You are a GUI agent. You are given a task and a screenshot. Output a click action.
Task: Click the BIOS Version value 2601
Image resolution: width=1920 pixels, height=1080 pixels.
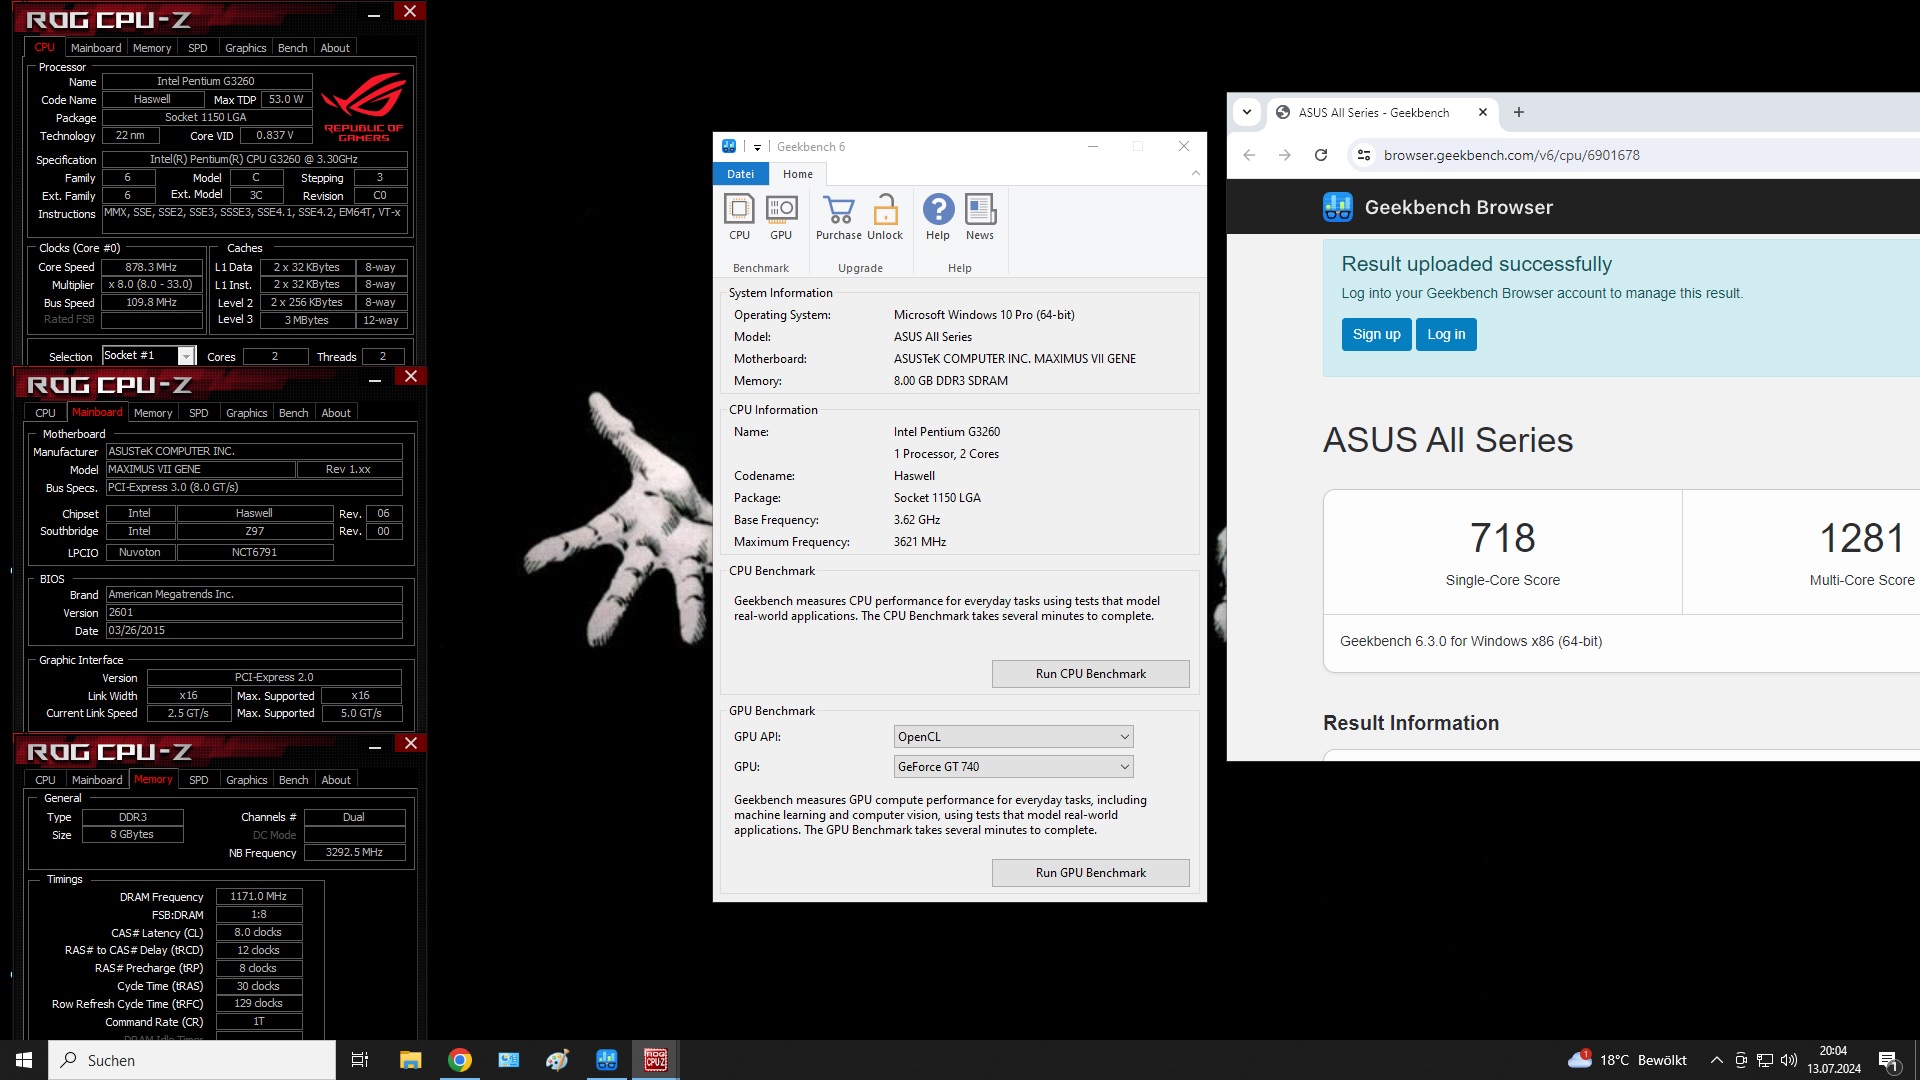pyautogui.click(x=254, y=612)
